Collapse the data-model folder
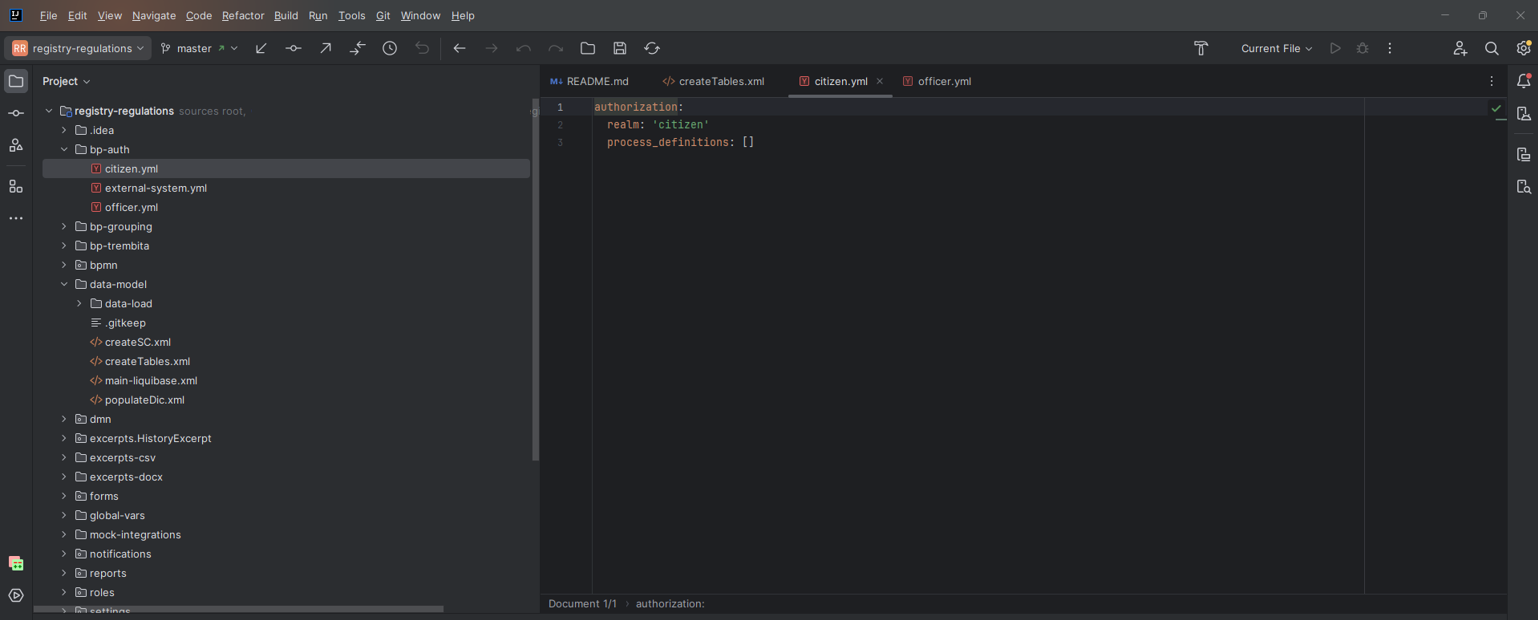This screenshot has height=620, width=1538. click(x=64, y=284)
